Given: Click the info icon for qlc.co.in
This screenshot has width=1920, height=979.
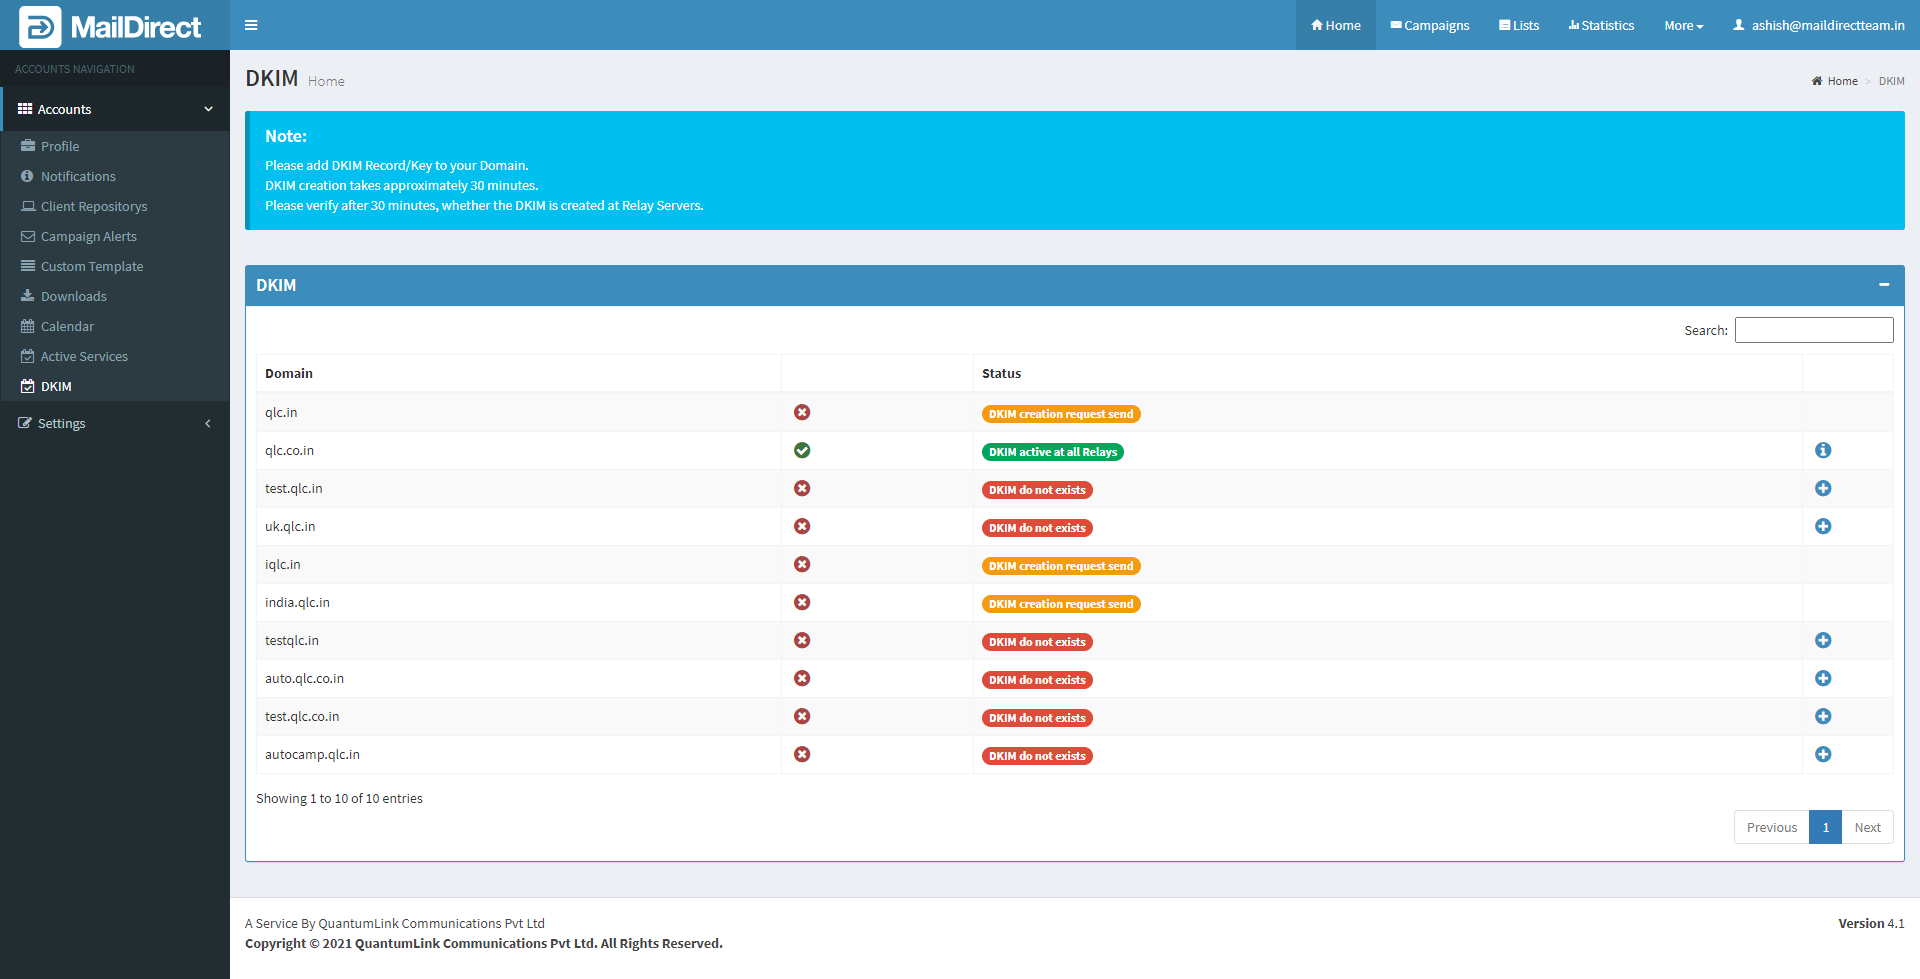Looking at the screenshot, I should [1822, 450].
